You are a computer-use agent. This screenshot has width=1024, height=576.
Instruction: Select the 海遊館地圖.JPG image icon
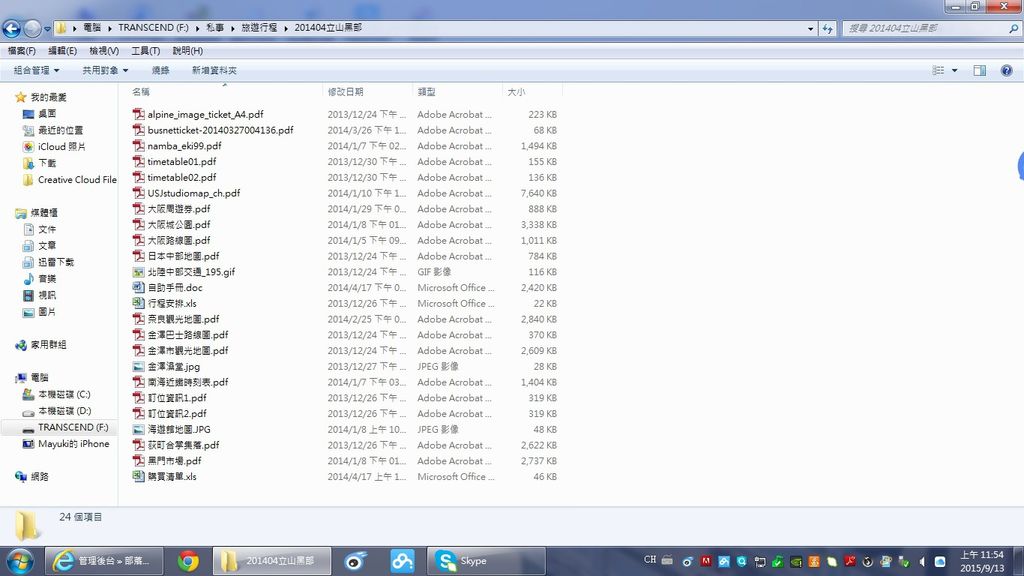(138, 429)
